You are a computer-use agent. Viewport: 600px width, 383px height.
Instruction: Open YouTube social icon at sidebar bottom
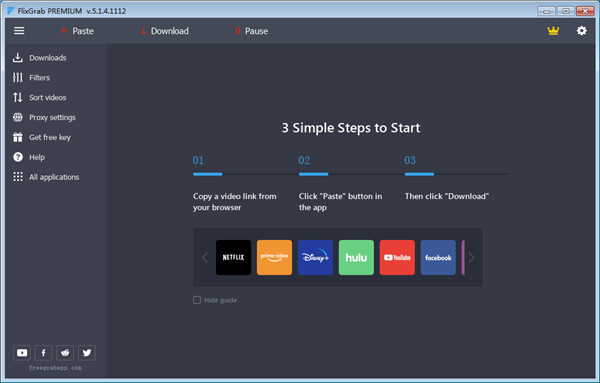coord(22,353)
